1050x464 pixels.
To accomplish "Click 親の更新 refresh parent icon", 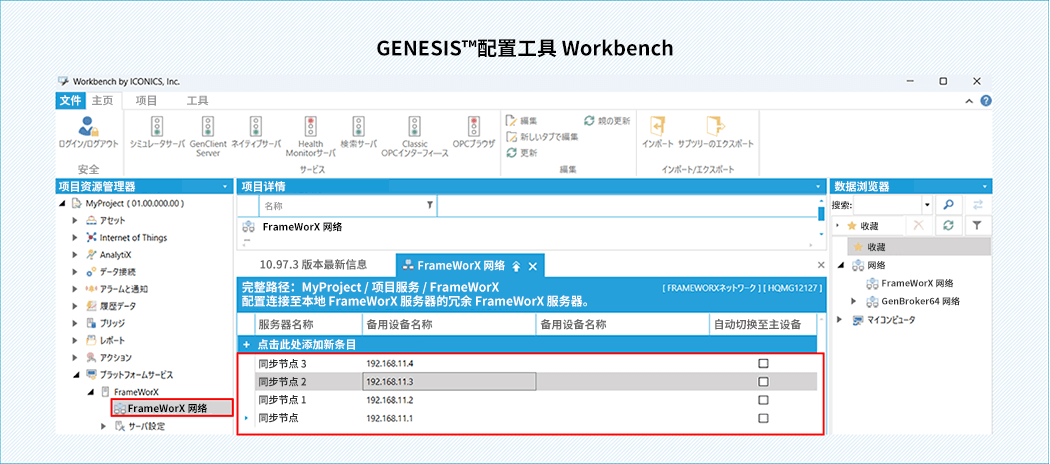I will 589,121.
